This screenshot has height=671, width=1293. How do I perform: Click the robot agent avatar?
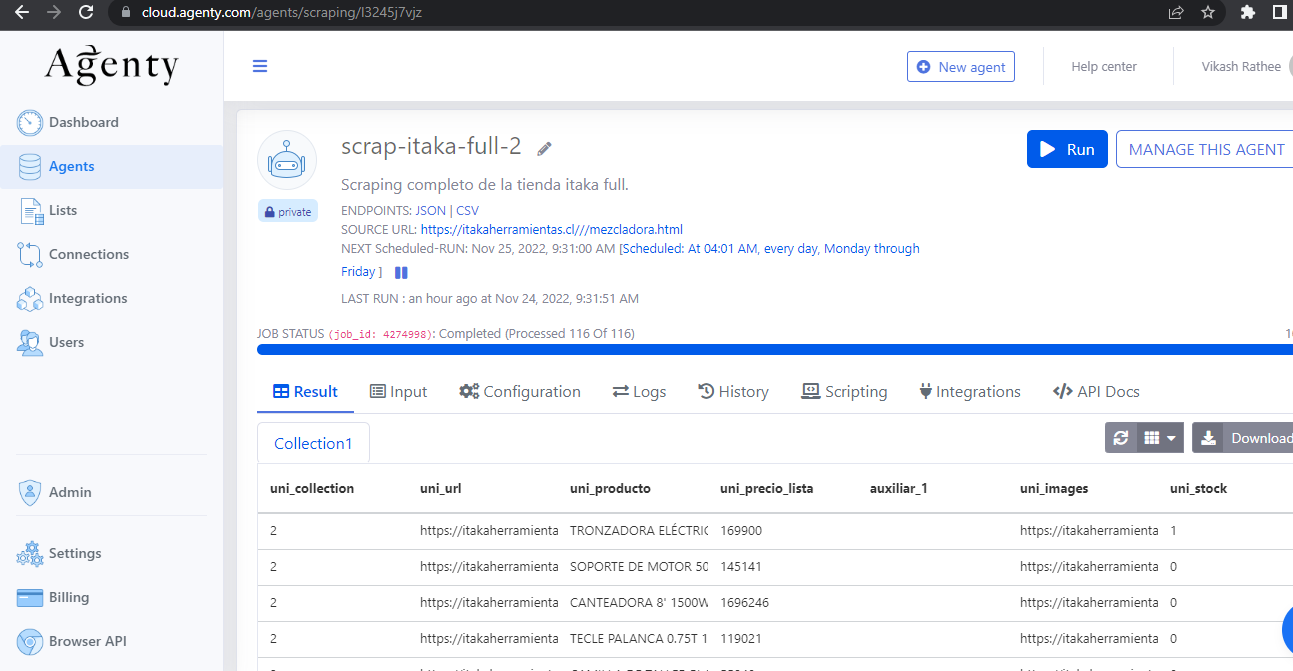click(x=287, y=160)
